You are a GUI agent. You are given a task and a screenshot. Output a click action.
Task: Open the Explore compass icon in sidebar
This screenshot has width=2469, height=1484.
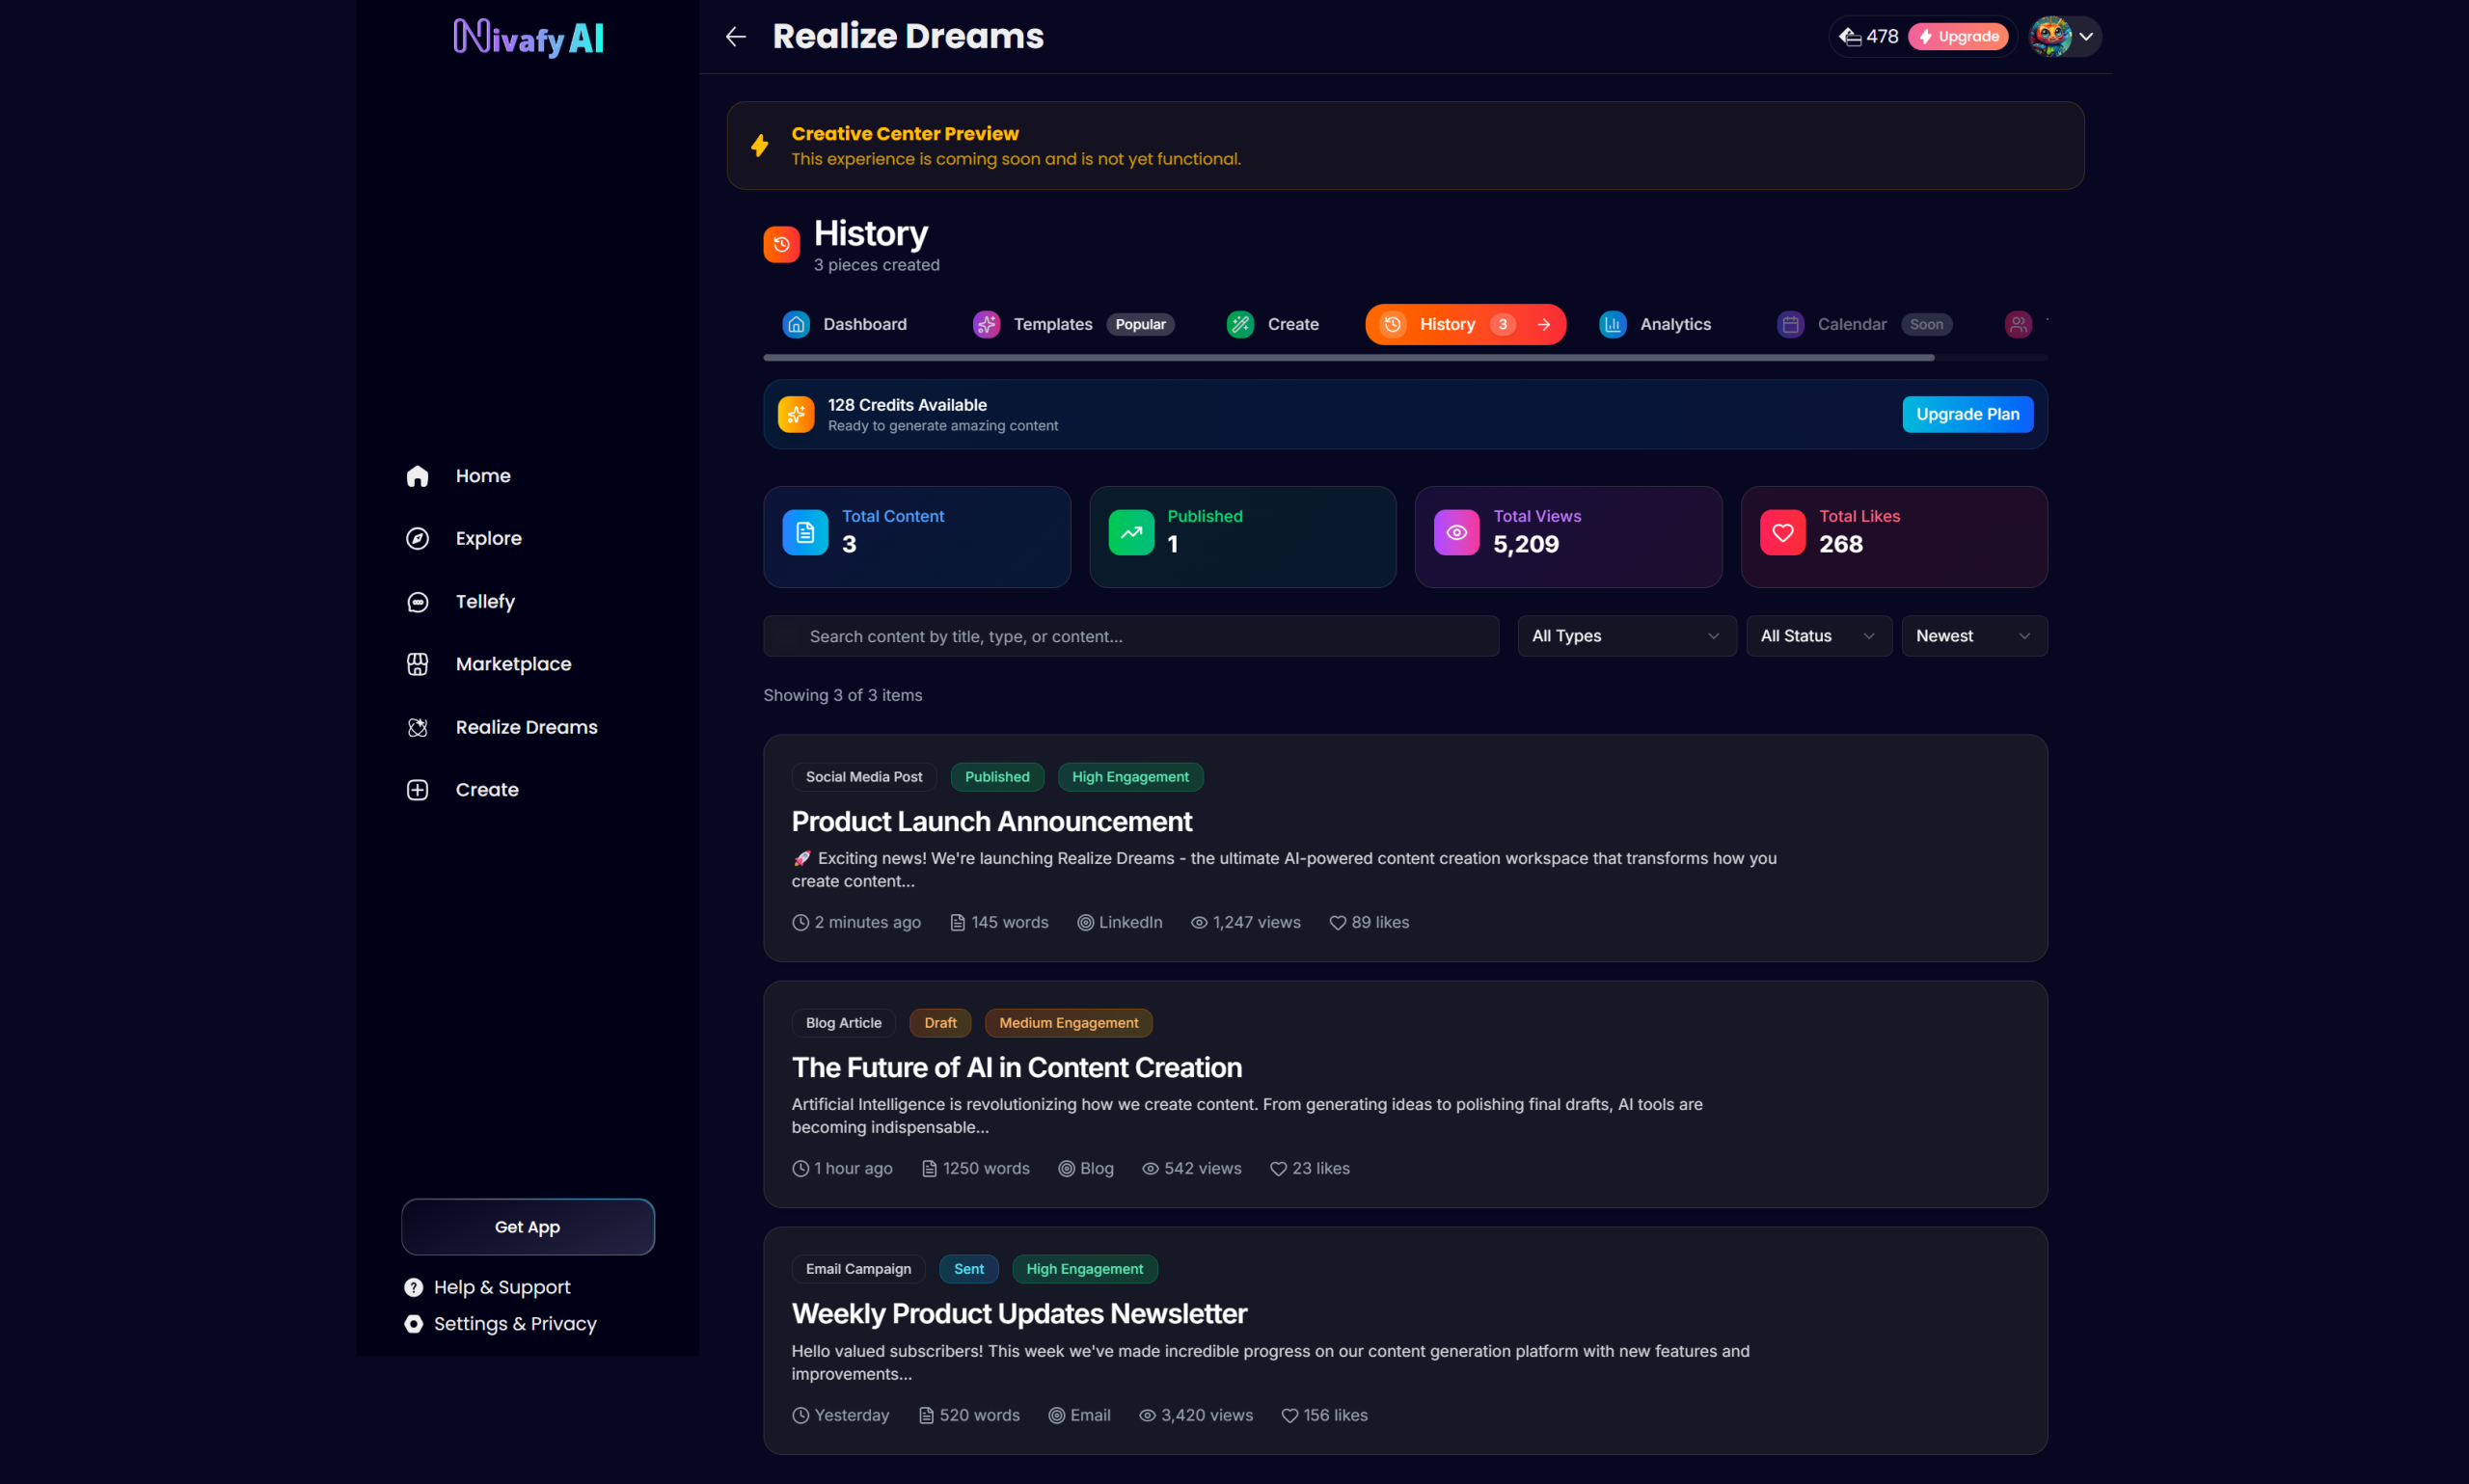click(x=417, y=538)
